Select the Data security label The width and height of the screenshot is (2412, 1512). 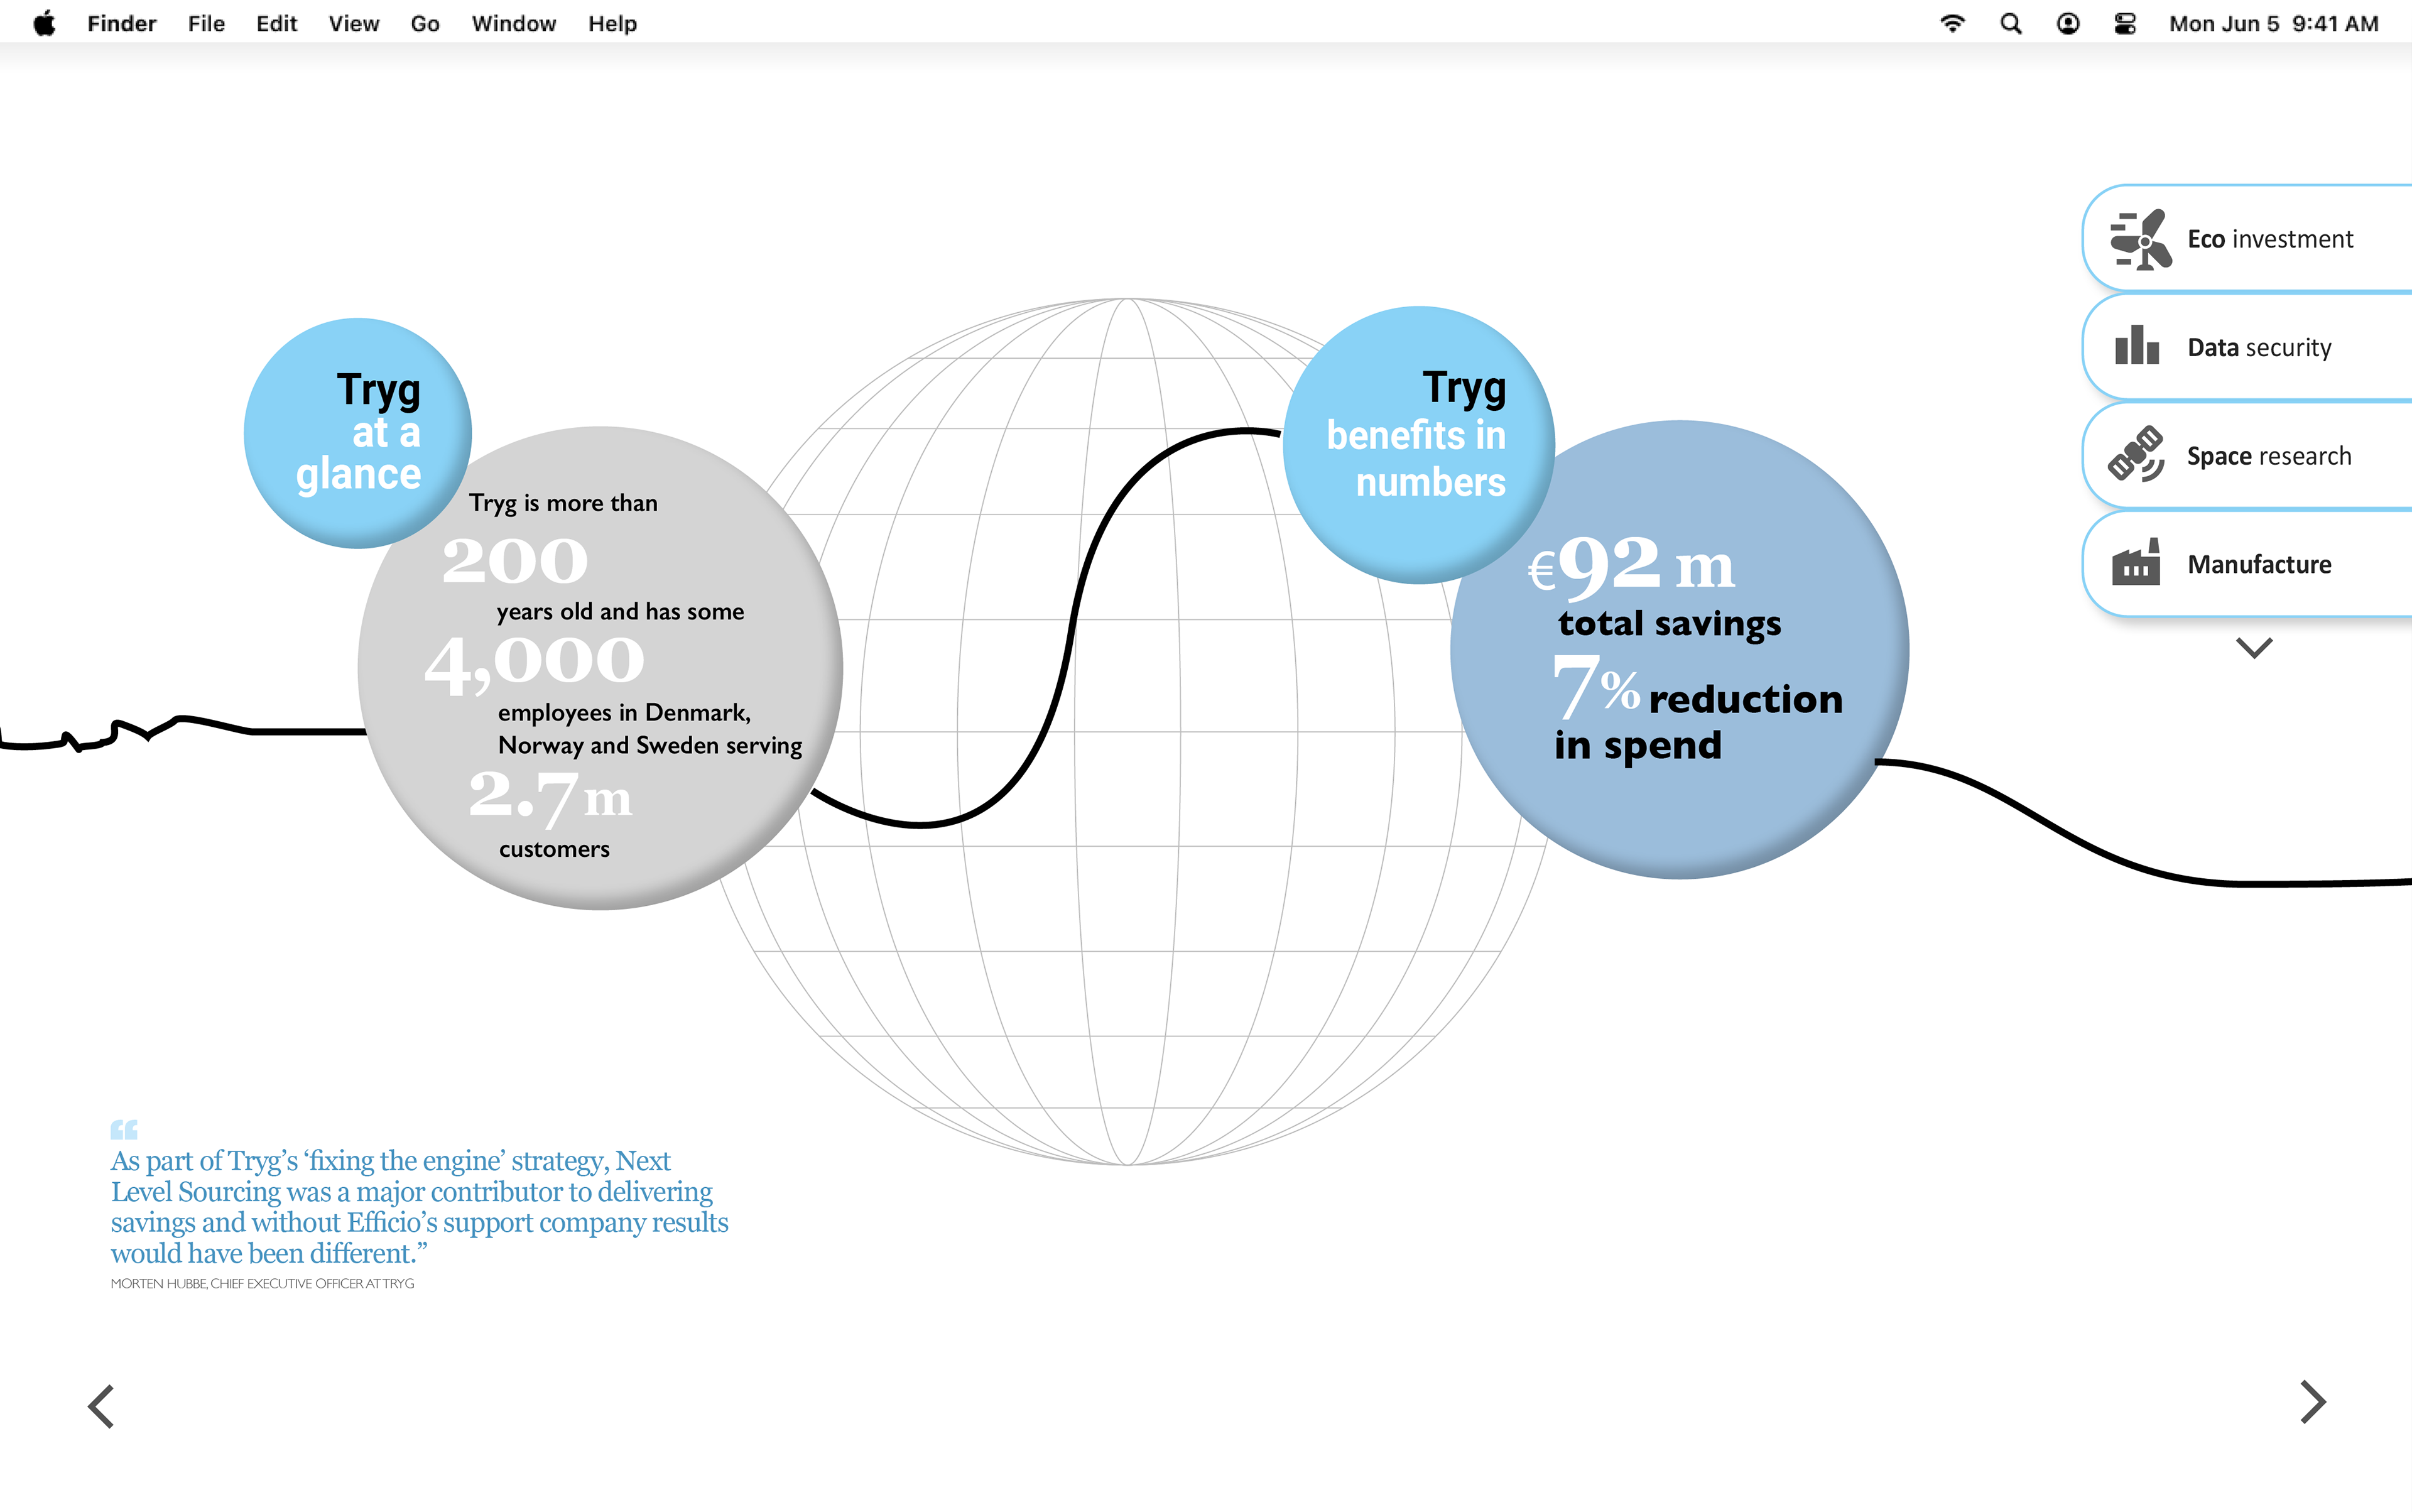2259,347
